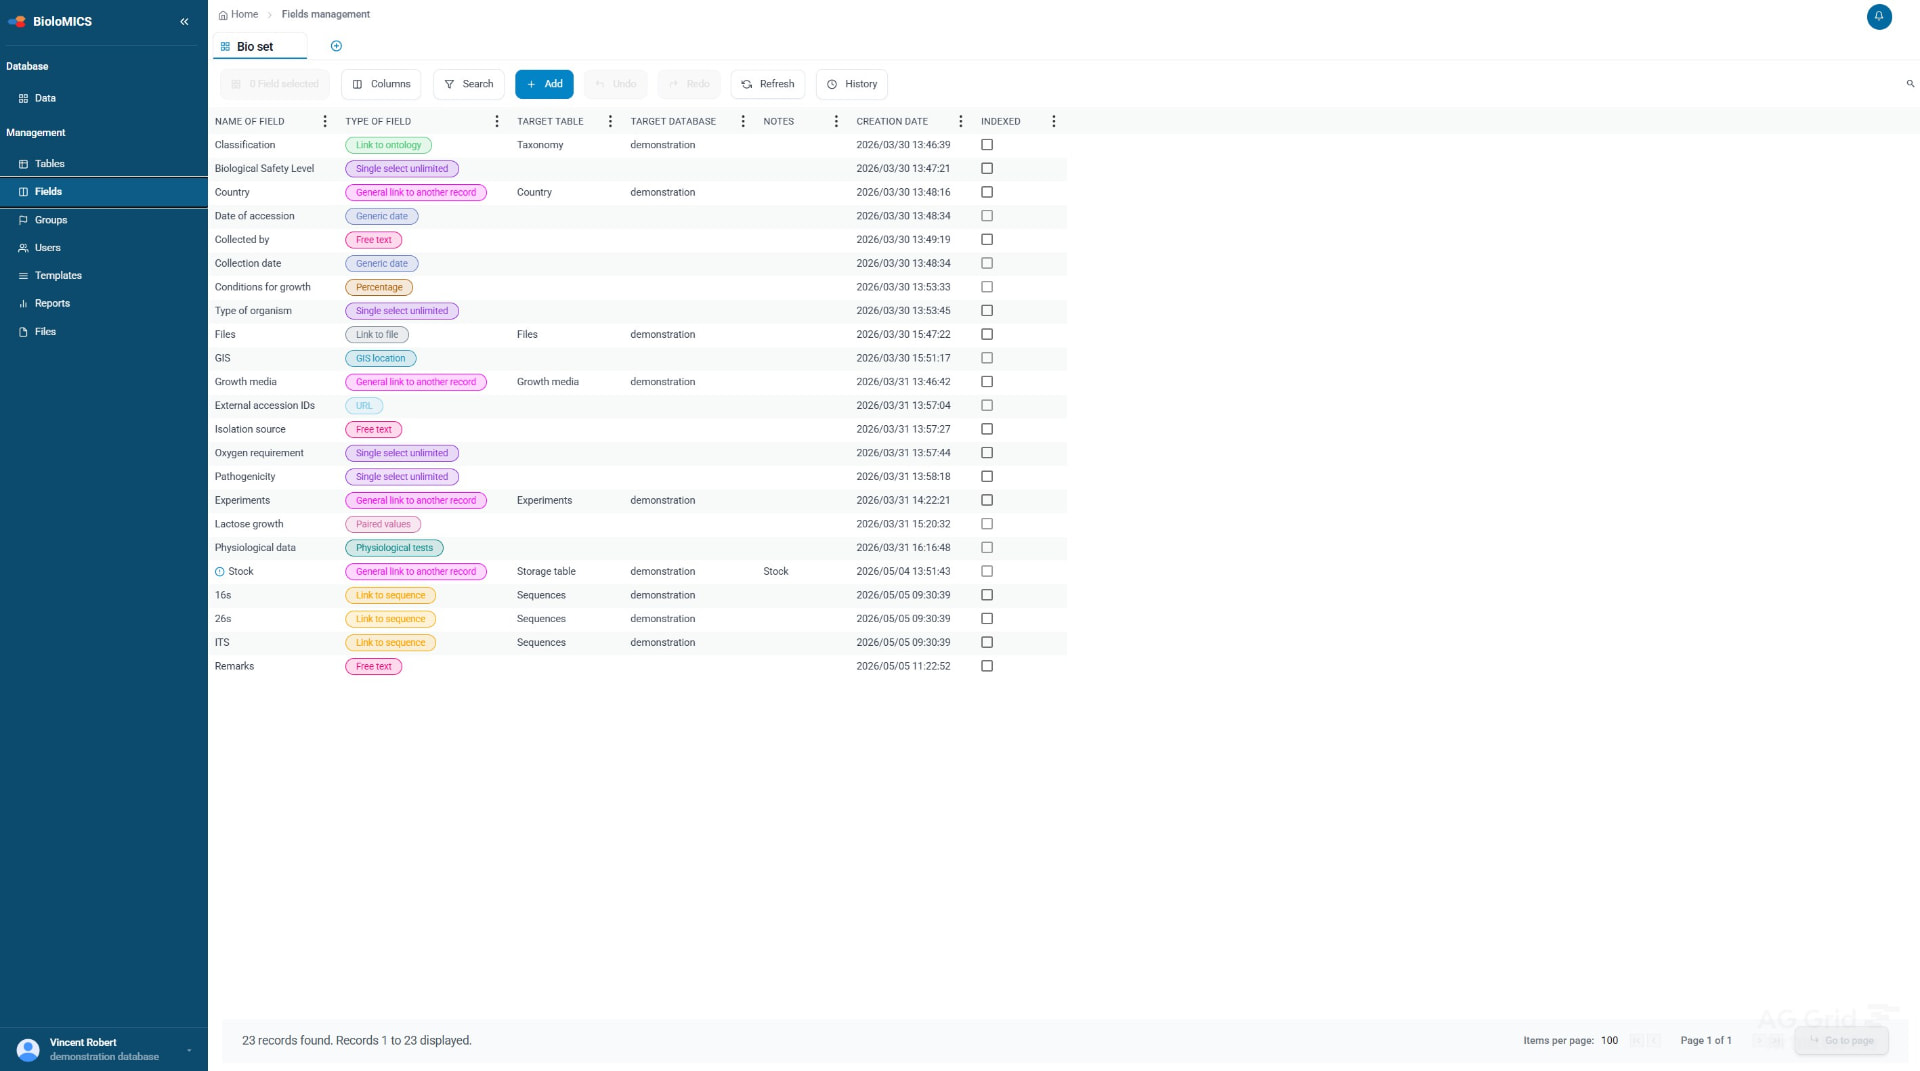Sort by the Creation Date column header
1920x1071 pixels.
(892, 121)
